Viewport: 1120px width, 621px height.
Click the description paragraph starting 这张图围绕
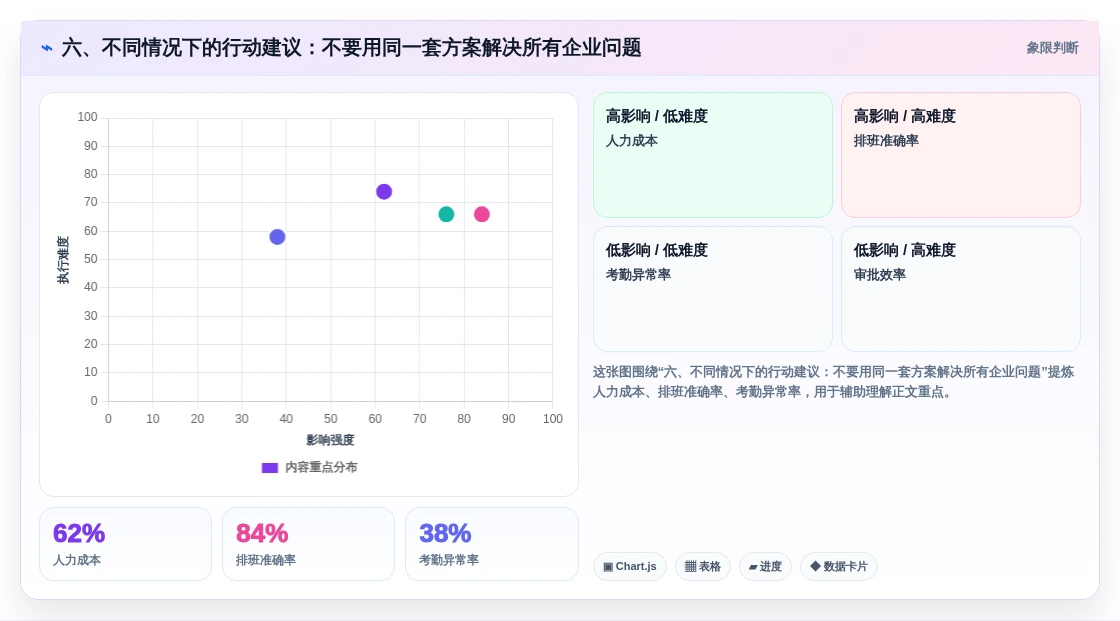click(x=833, y=382)
